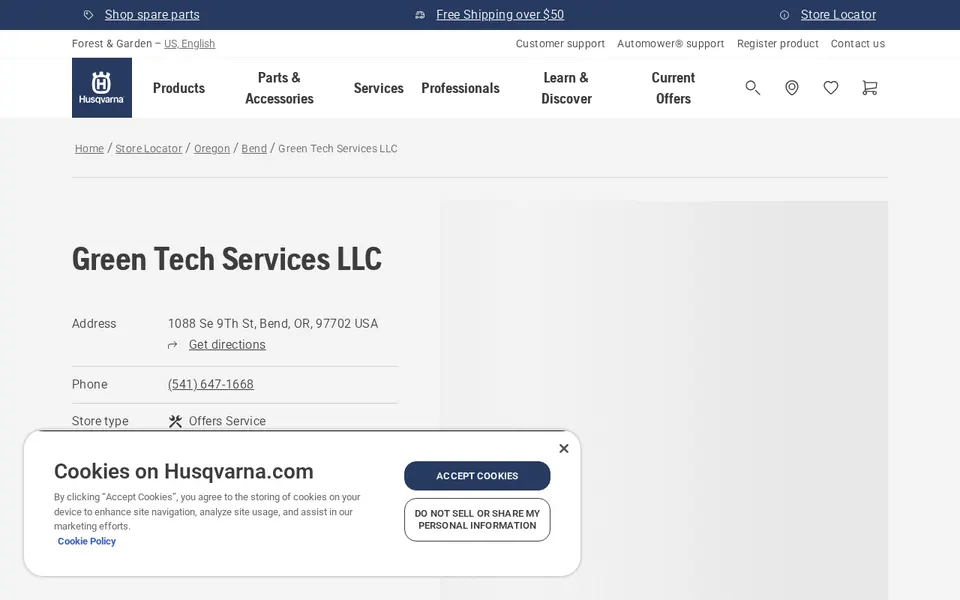This screenshot has width=960, height=600.
Task: Click the Get directions link
Action: click(x=227, y=345)
